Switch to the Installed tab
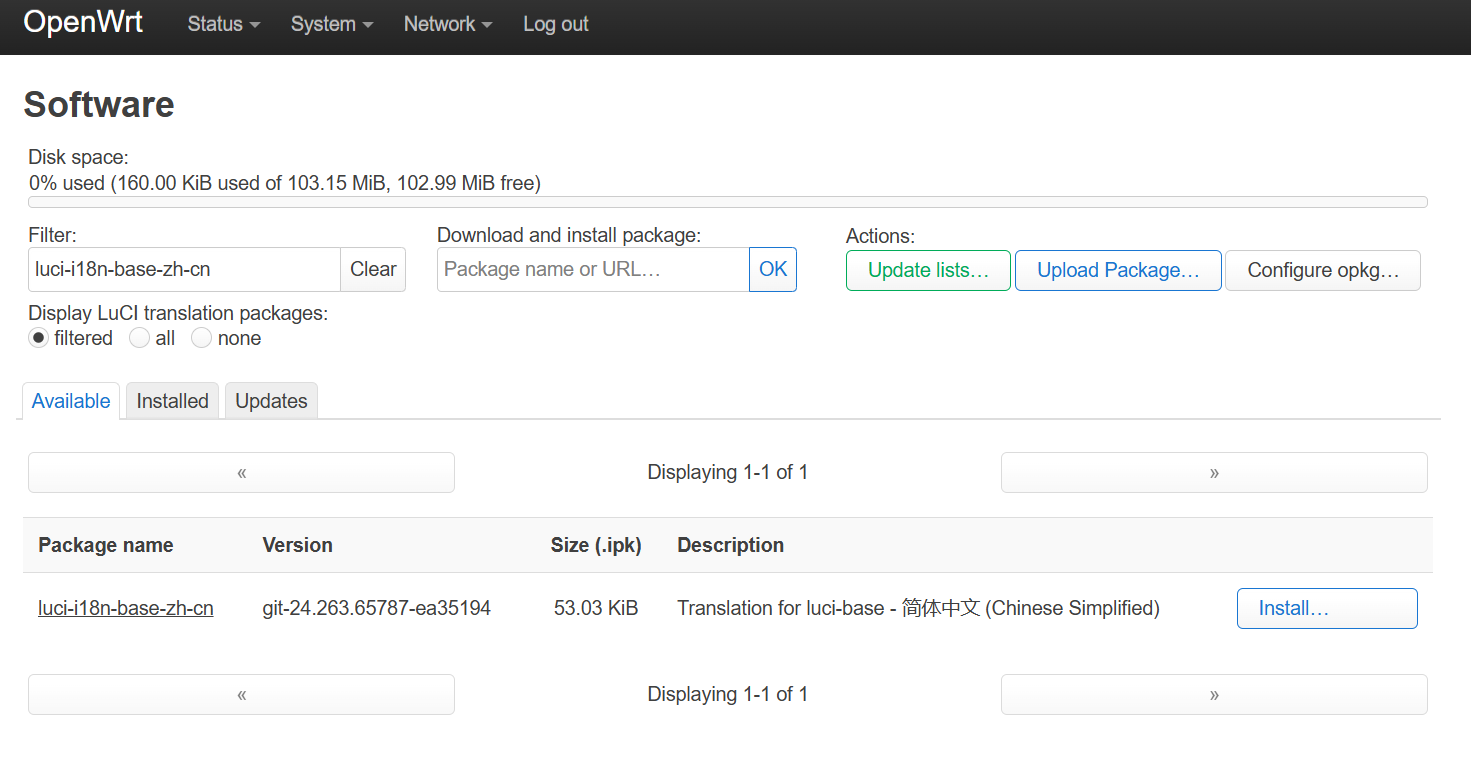Screen dimensions: 1471x766 (x=172, y=401)
